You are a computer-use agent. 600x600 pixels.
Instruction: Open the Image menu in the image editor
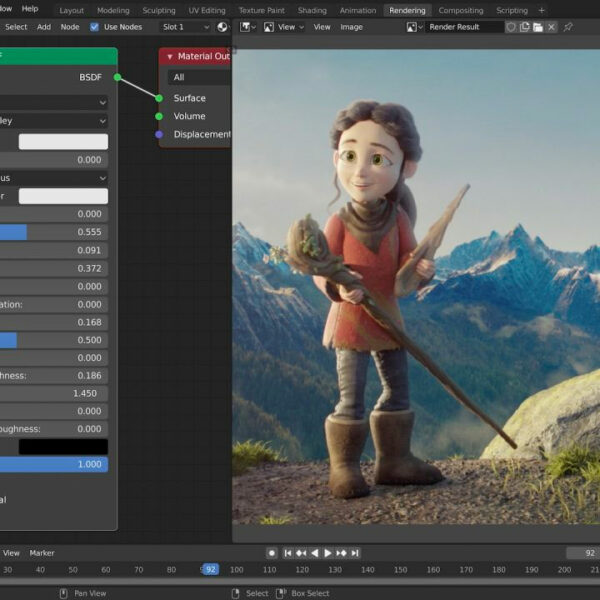(351, 27)
